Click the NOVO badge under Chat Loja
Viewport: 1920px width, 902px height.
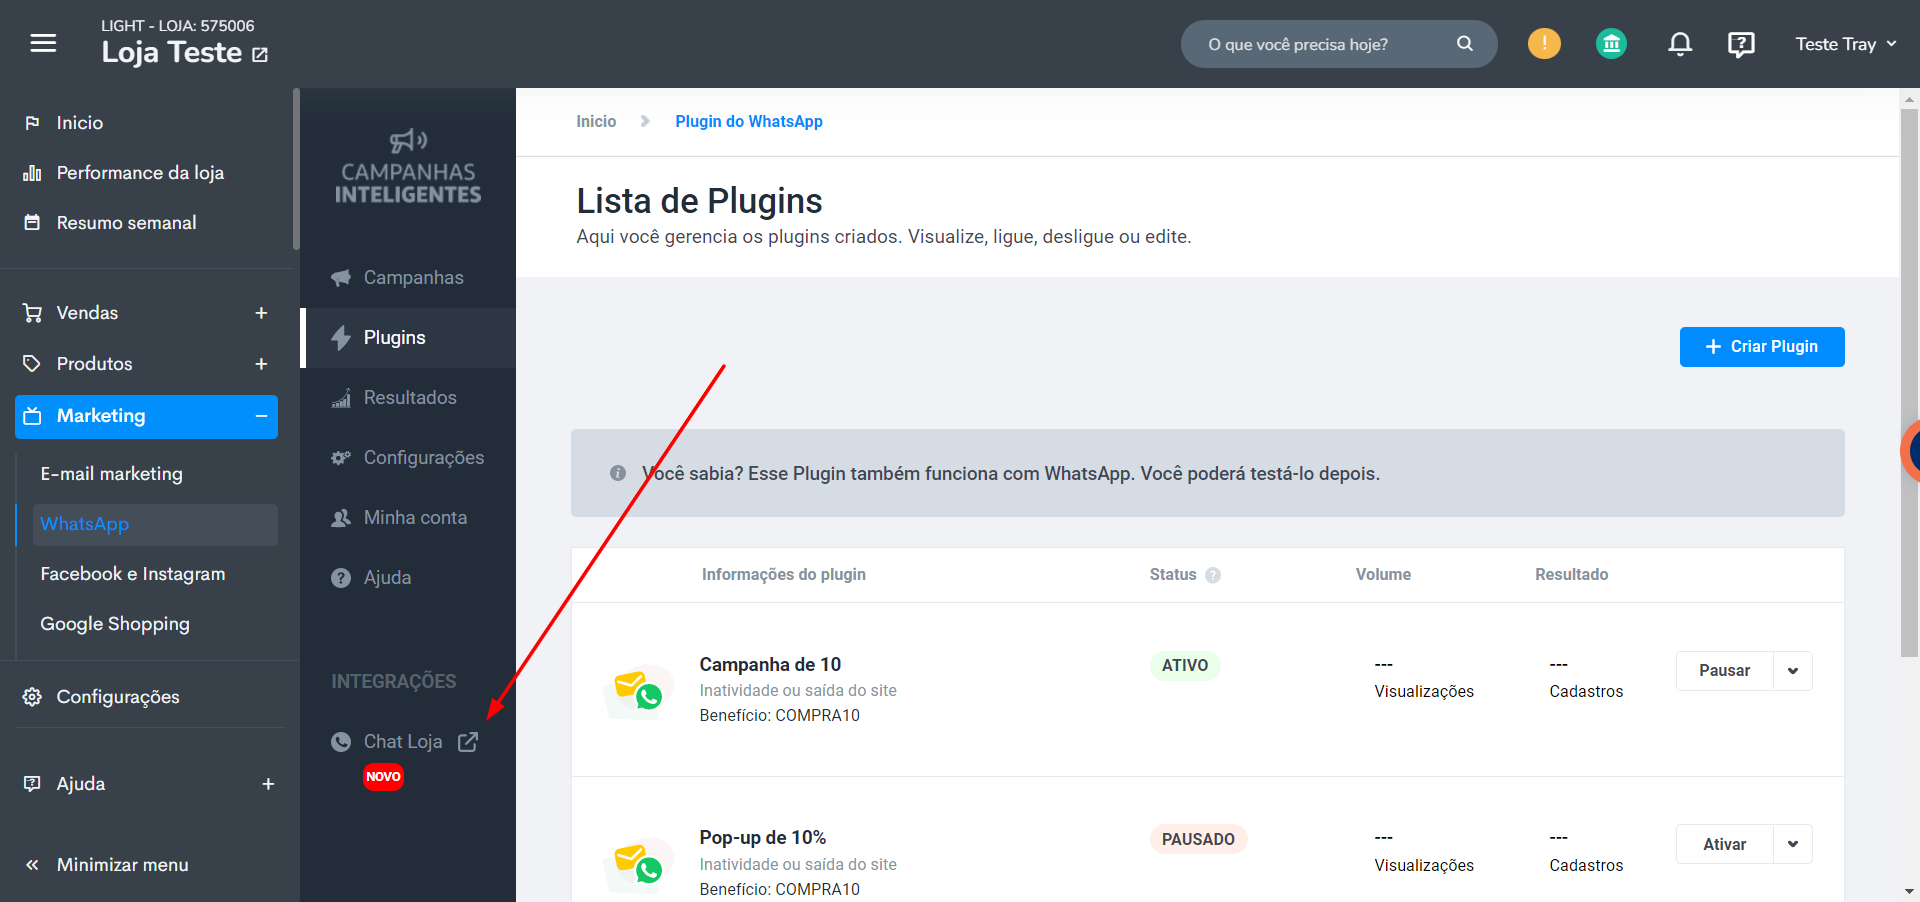coord(383,777)
